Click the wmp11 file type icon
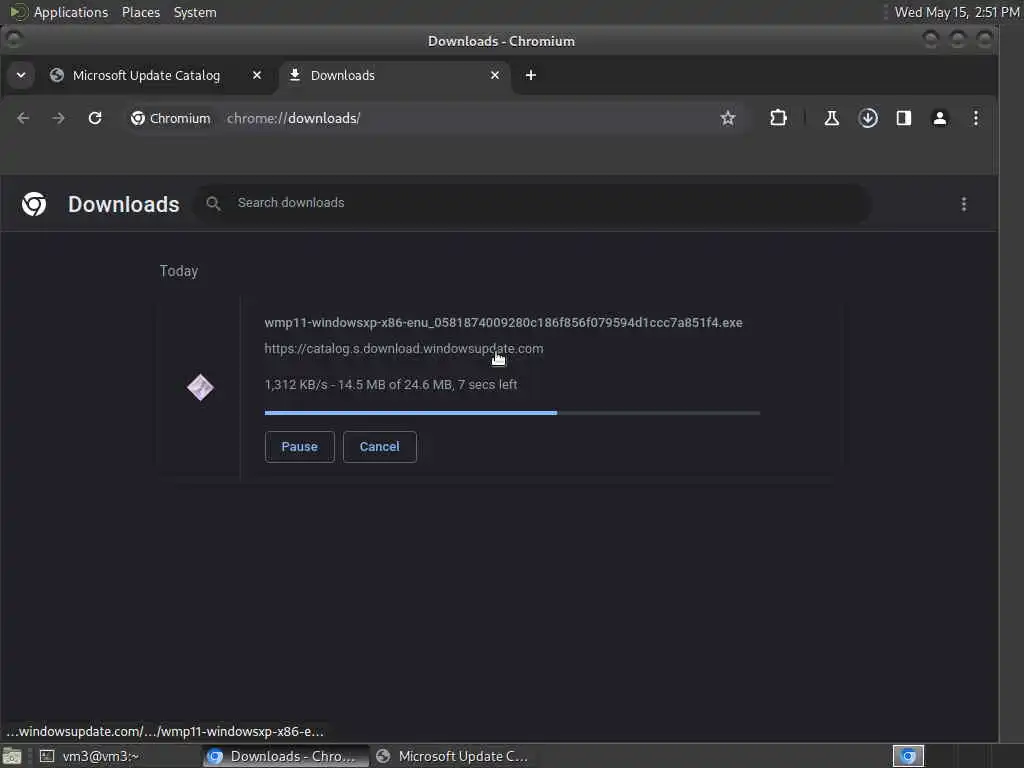This screenshot has height=768, width=1024. click(x=200, y=387)
